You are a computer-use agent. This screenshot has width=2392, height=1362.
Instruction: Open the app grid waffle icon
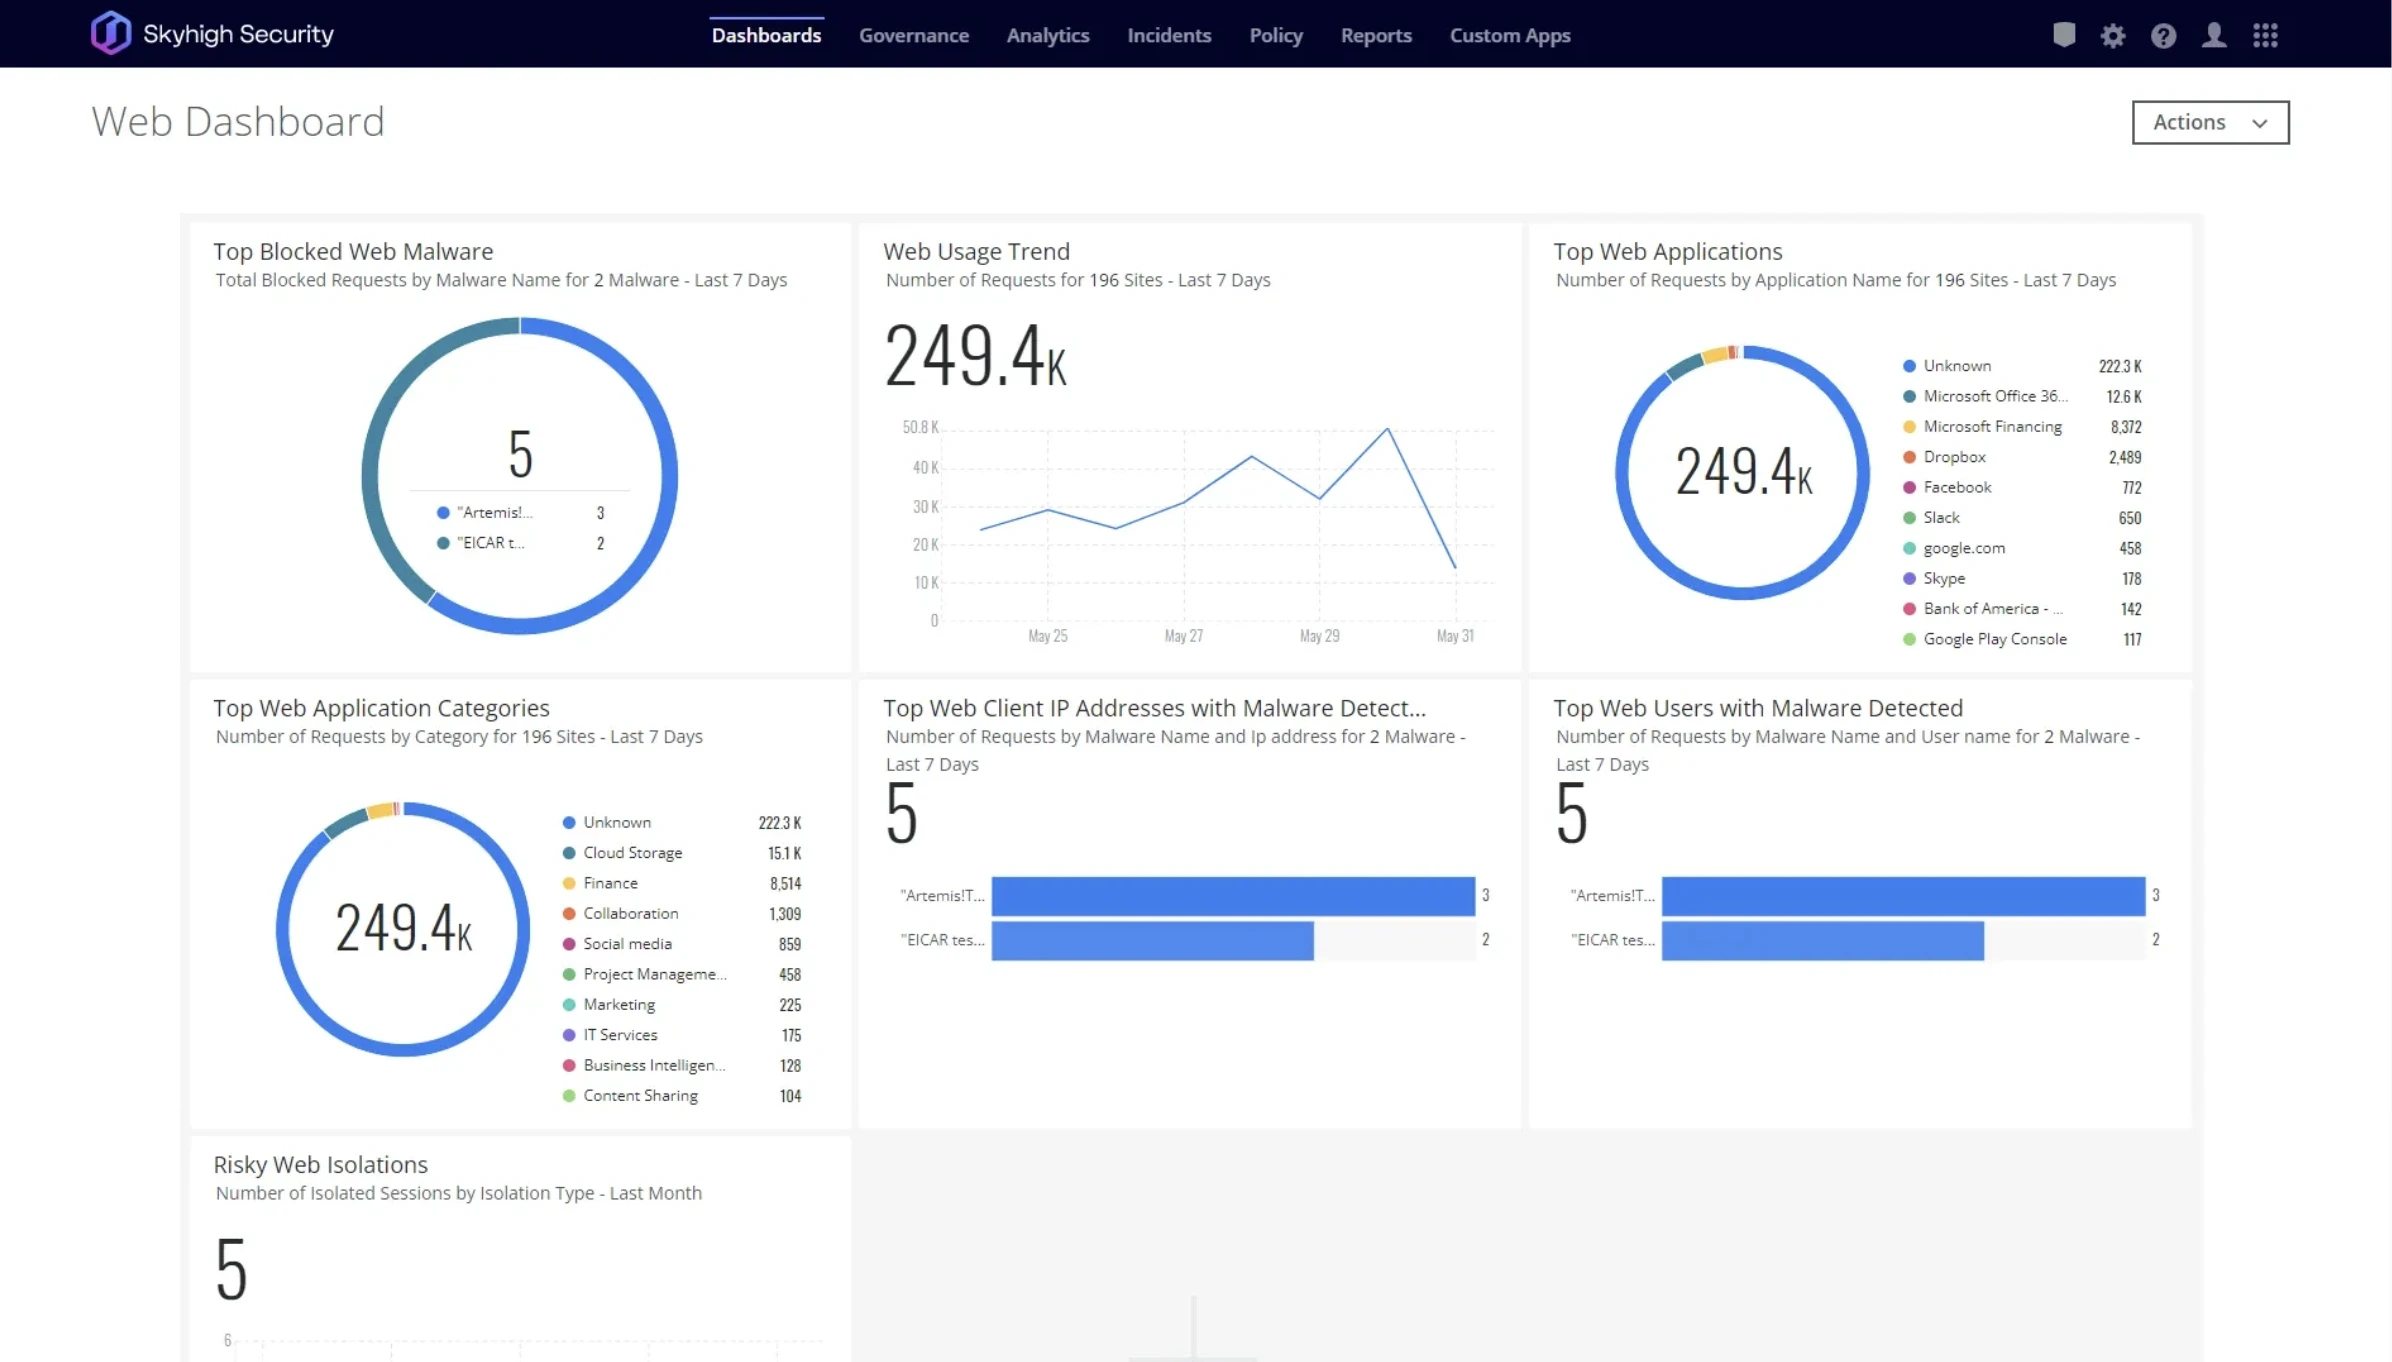click(2265, 36)
